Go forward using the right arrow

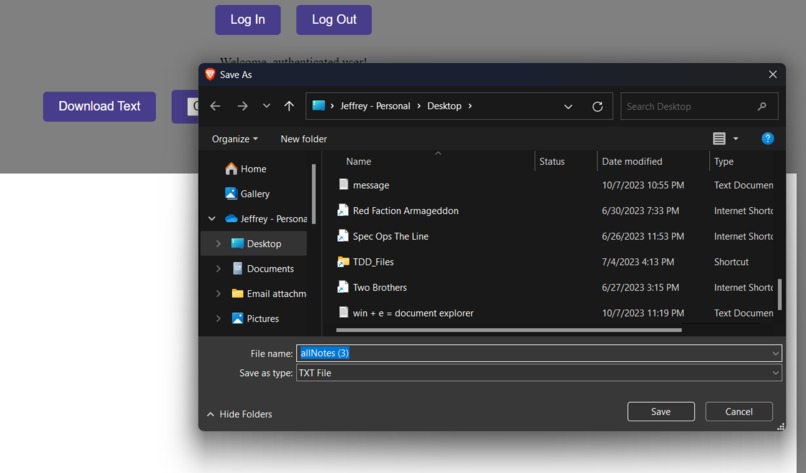(242, 106)
